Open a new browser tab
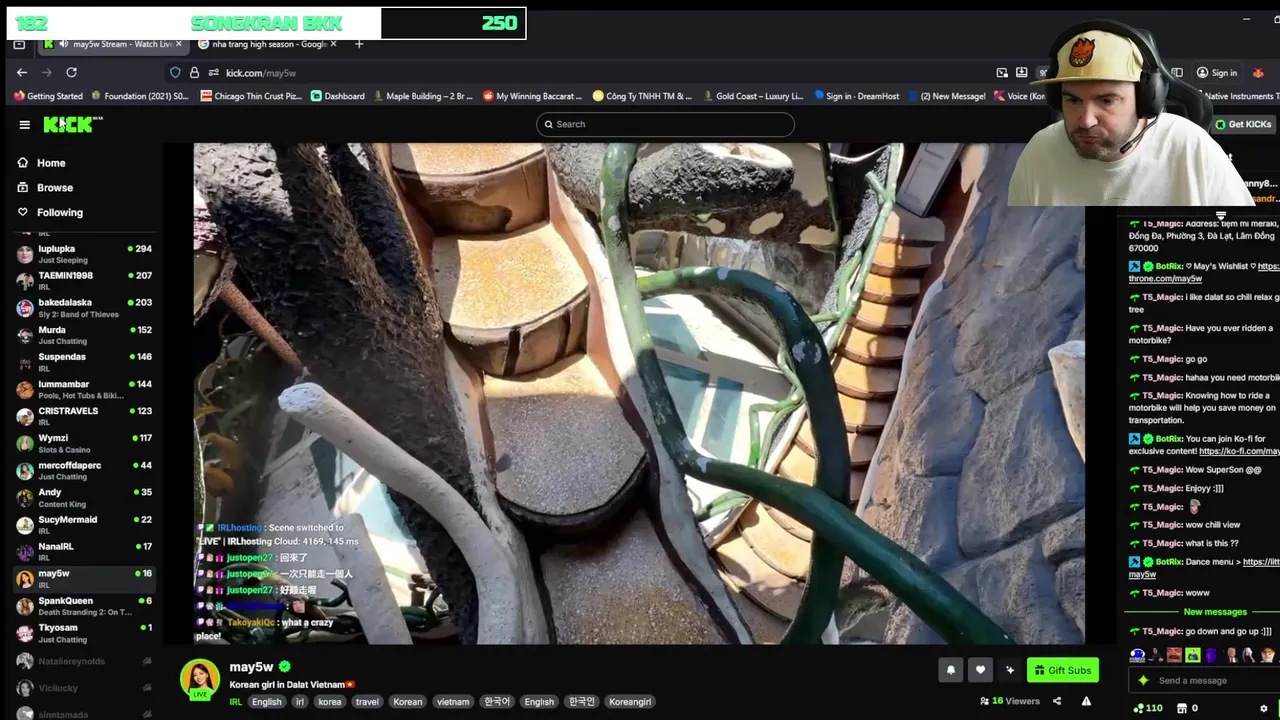The width and height of the screenshot is (1280, 720). pyautogui.click(x=359, y=44)
